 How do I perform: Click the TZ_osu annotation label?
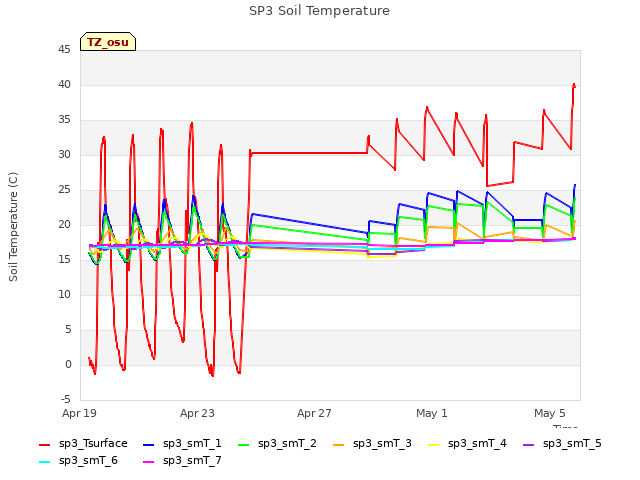pos(108,42)
